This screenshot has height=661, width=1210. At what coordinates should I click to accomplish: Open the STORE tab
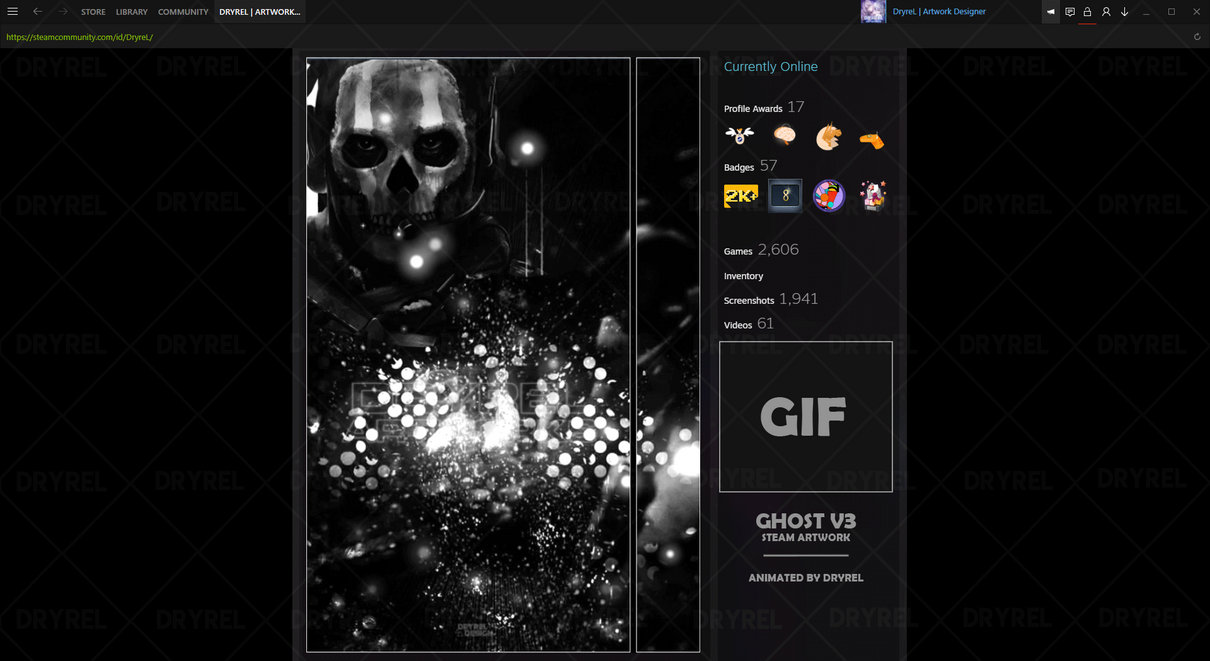(x=93, y=12)
